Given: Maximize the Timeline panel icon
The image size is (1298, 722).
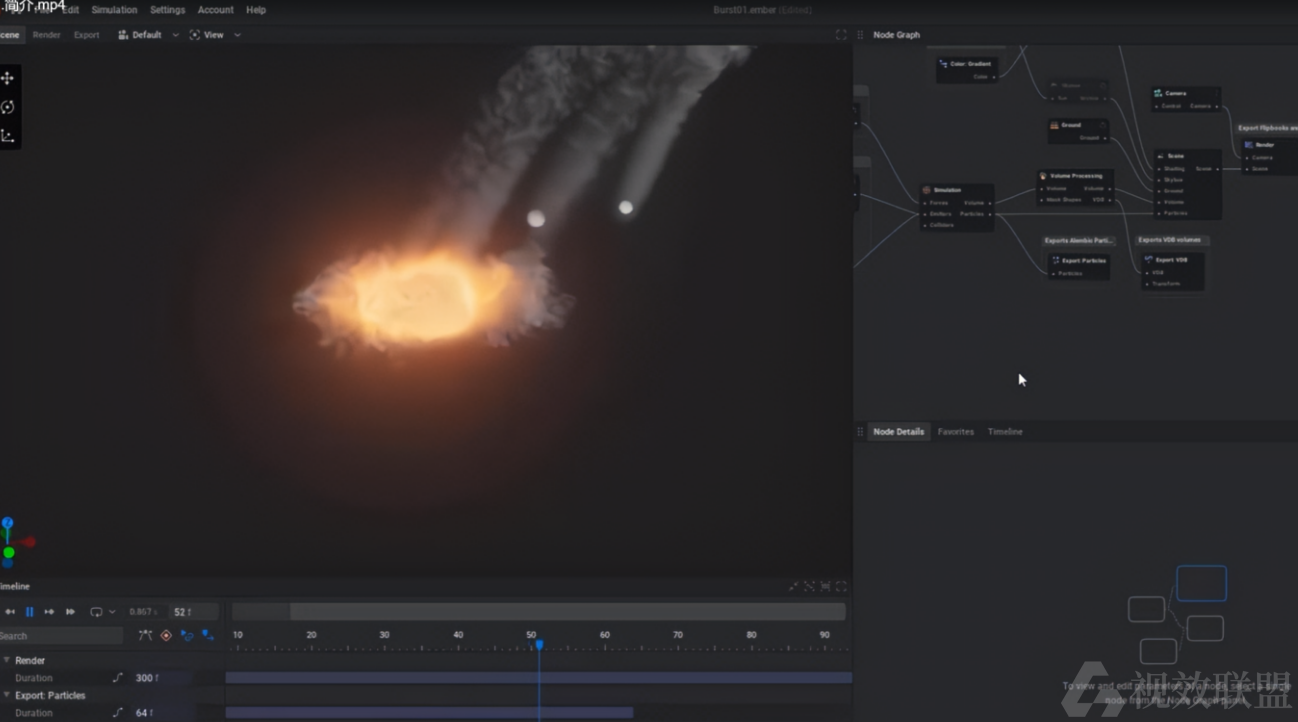Looking at the screenshot, I should (841, 586).
